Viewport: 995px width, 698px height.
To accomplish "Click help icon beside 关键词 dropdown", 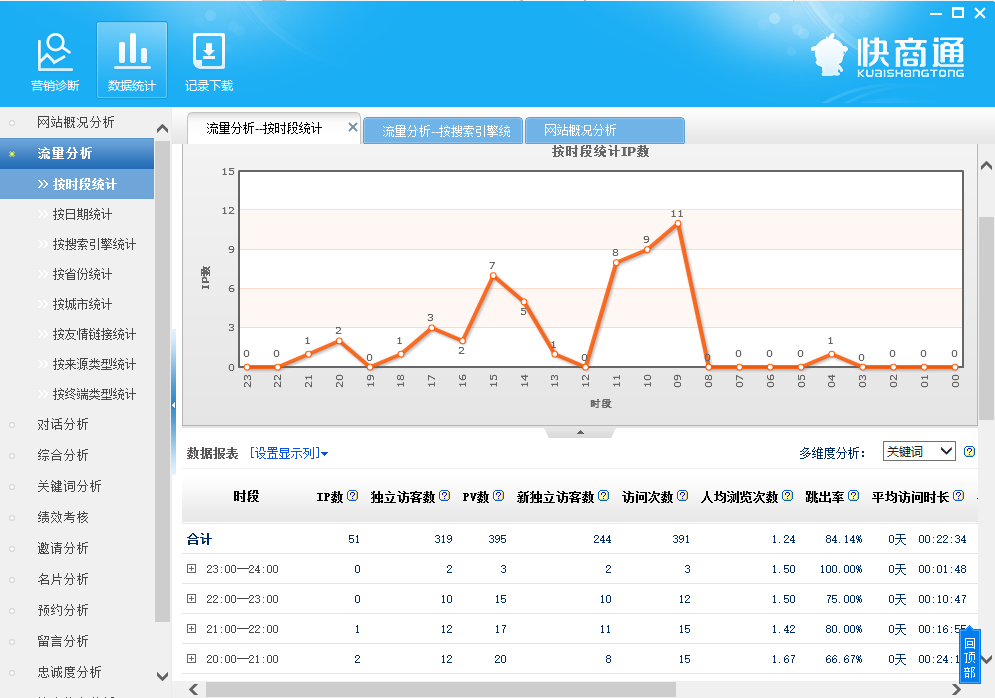I will tap(969, 452).
